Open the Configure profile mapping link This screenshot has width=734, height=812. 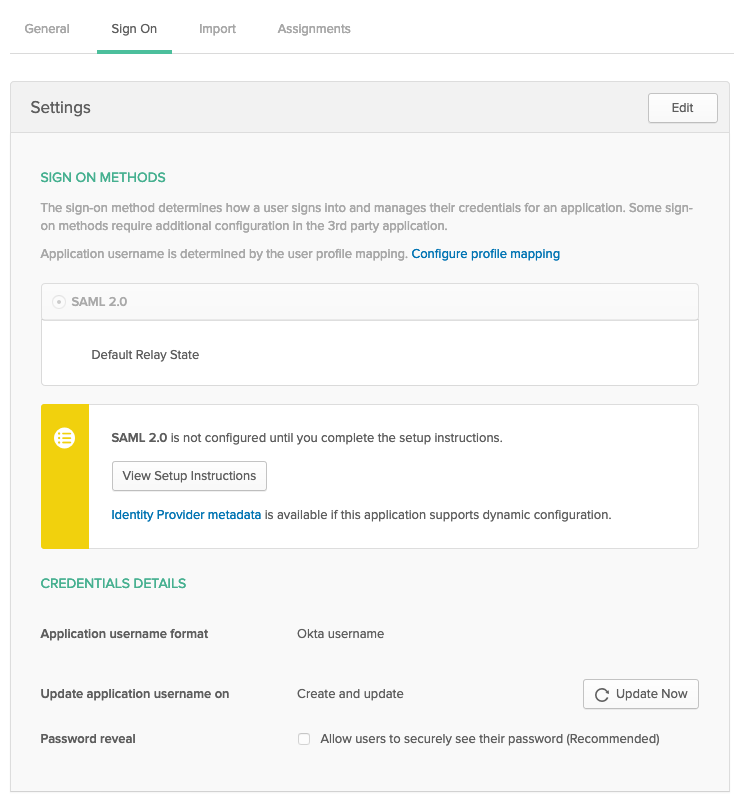(x=485, y=254)
